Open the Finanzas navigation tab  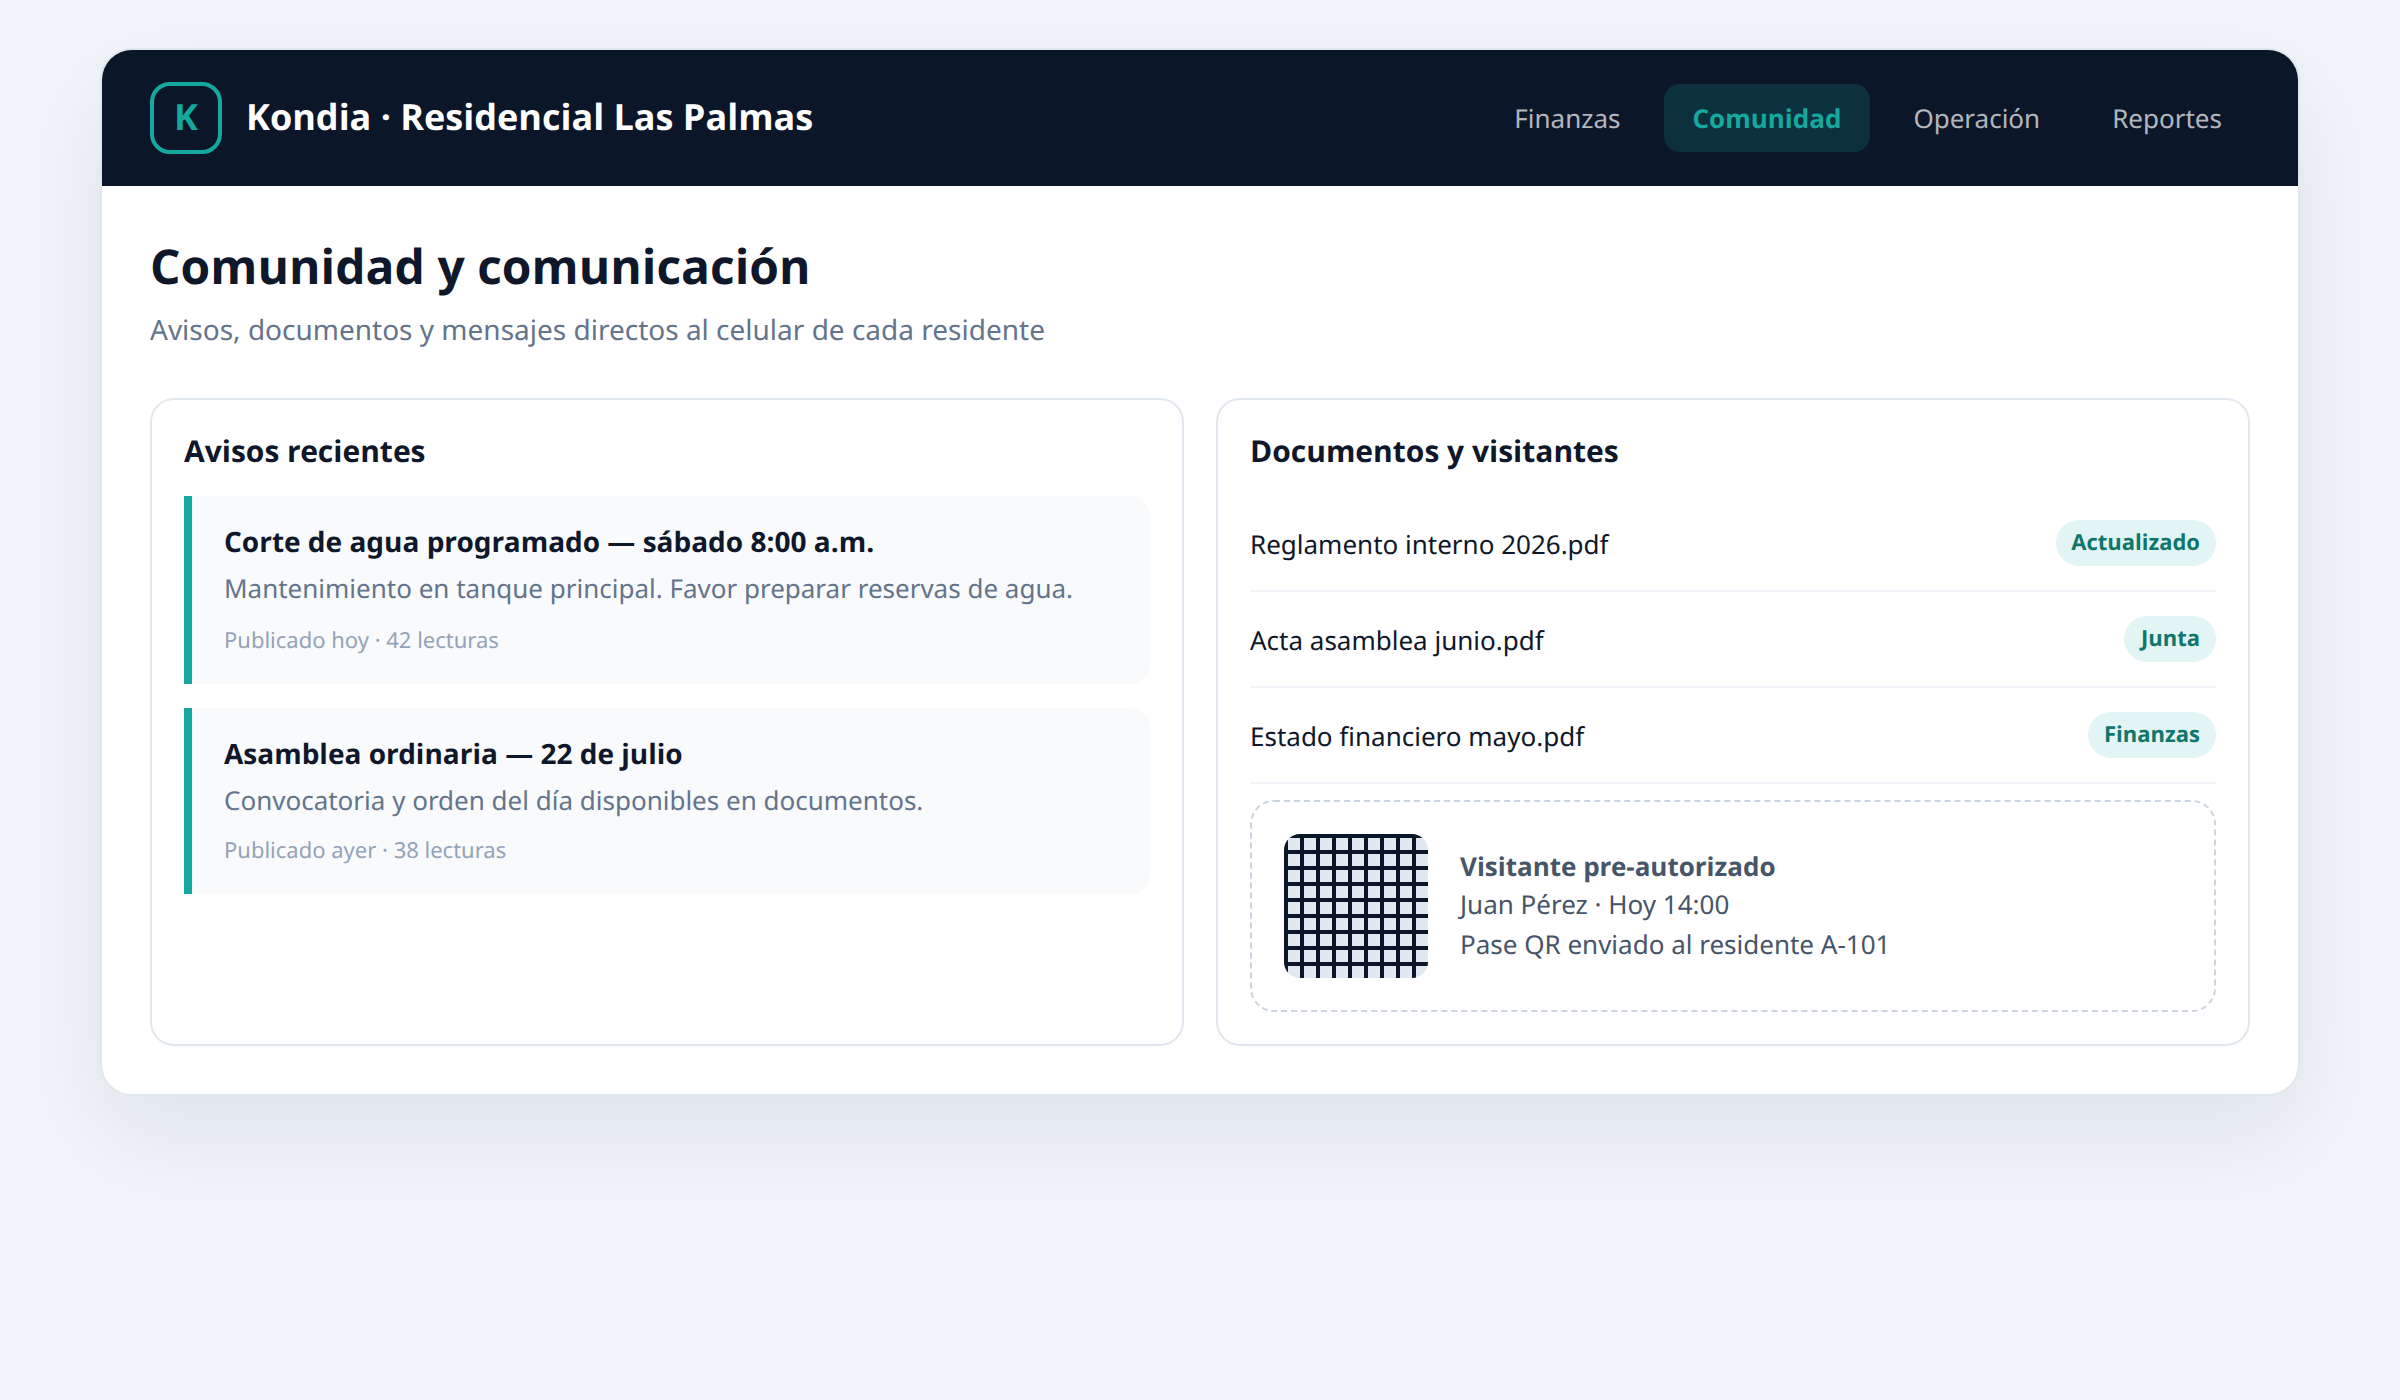1567,118
